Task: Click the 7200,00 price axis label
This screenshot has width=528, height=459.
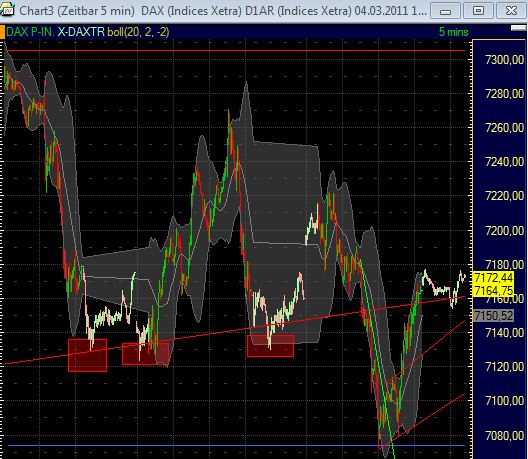Action: 504,231
